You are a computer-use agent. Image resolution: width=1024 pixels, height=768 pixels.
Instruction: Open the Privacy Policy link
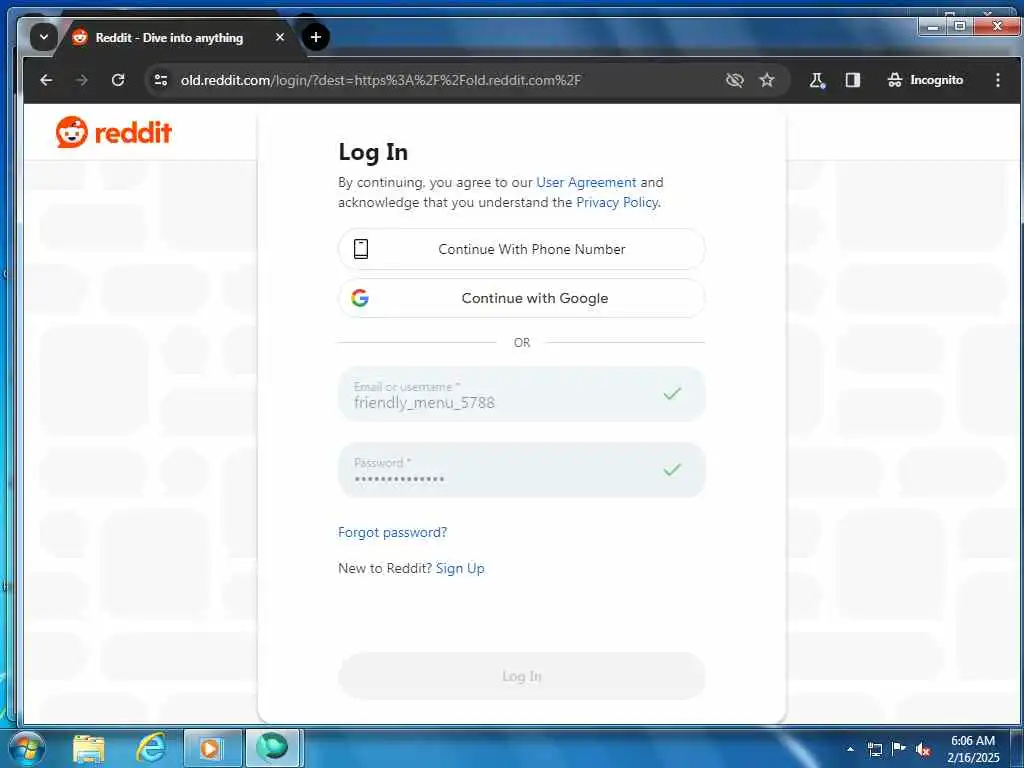616,202
